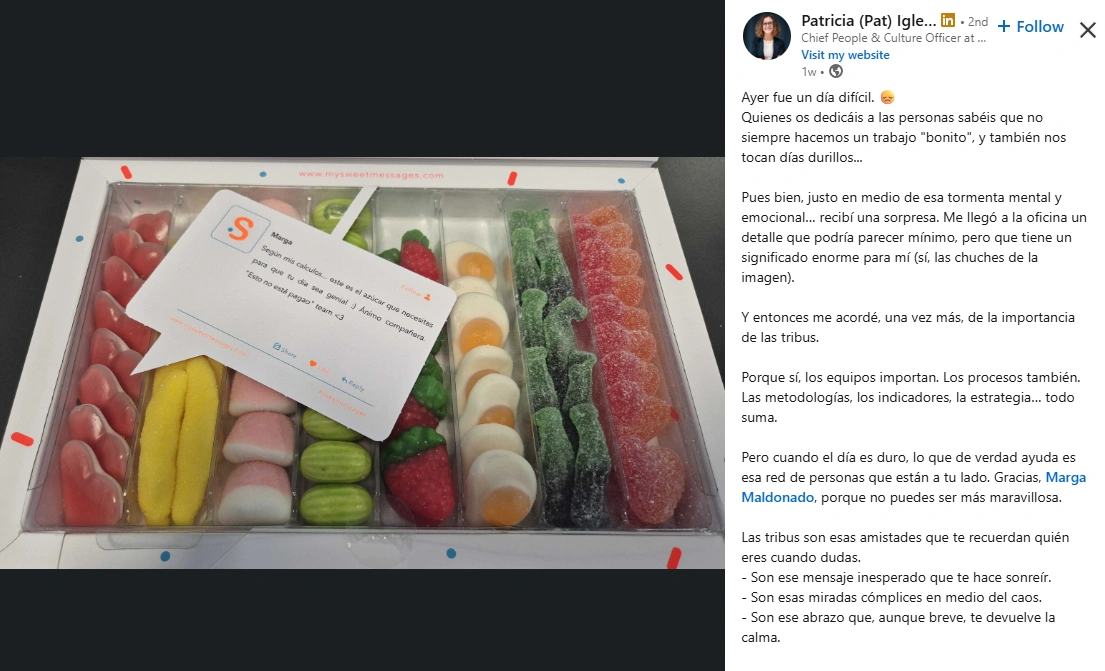Click the candy box photo
The image size is (1105, 671).
tap(362, 363)
